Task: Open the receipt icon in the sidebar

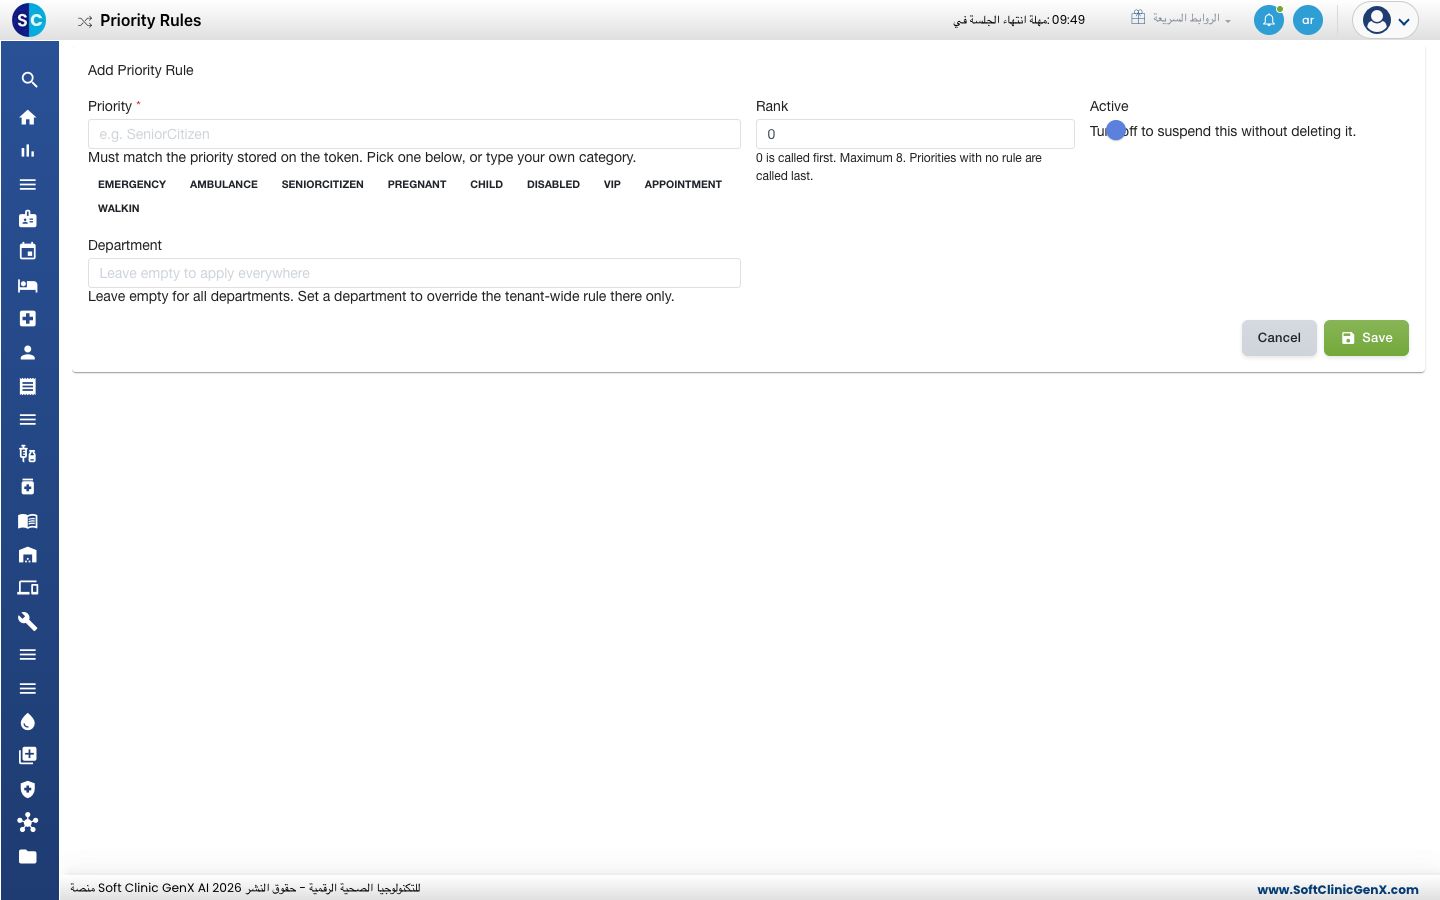Action: coord(28,386)
